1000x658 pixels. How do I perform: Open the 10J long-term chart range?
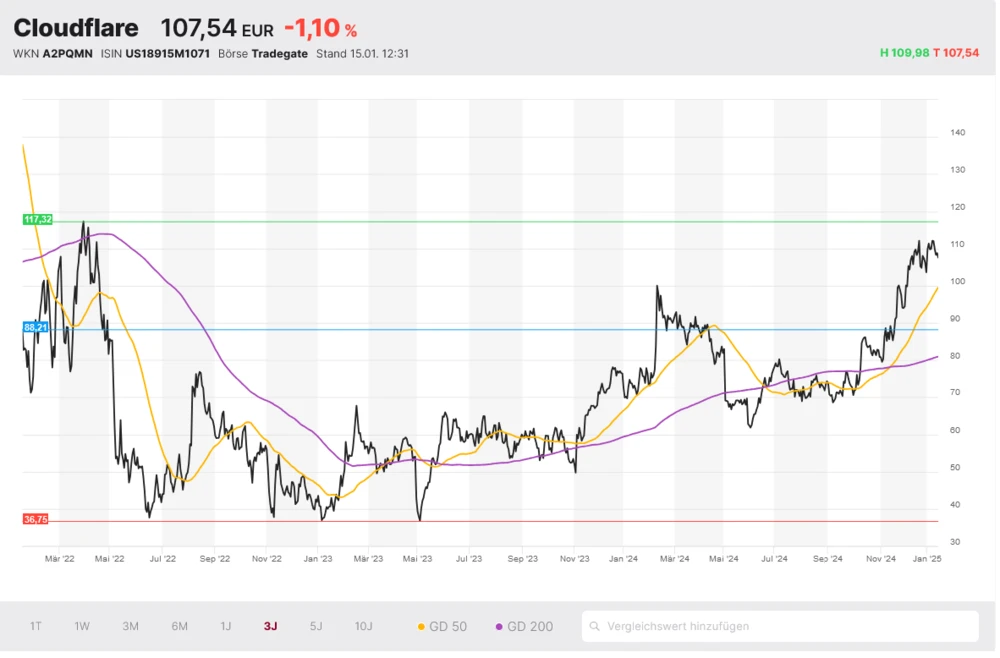click(363, 627)
